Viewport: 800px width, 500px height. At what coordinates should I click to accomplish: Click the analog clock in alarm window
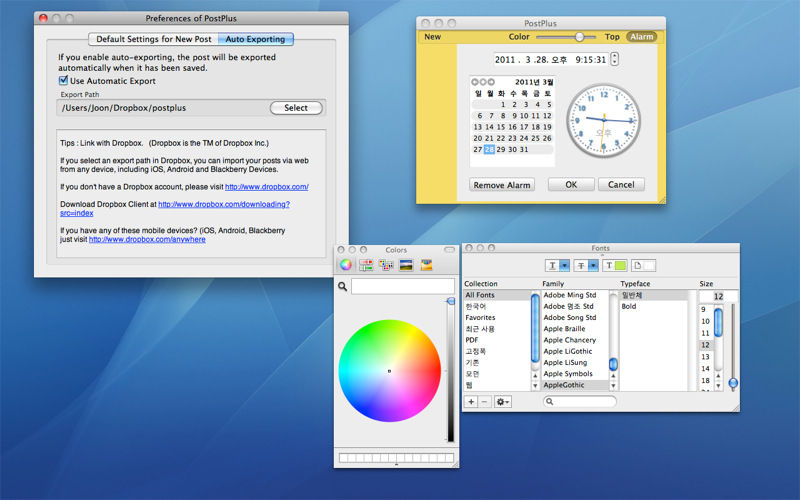(x=604, y=120)
